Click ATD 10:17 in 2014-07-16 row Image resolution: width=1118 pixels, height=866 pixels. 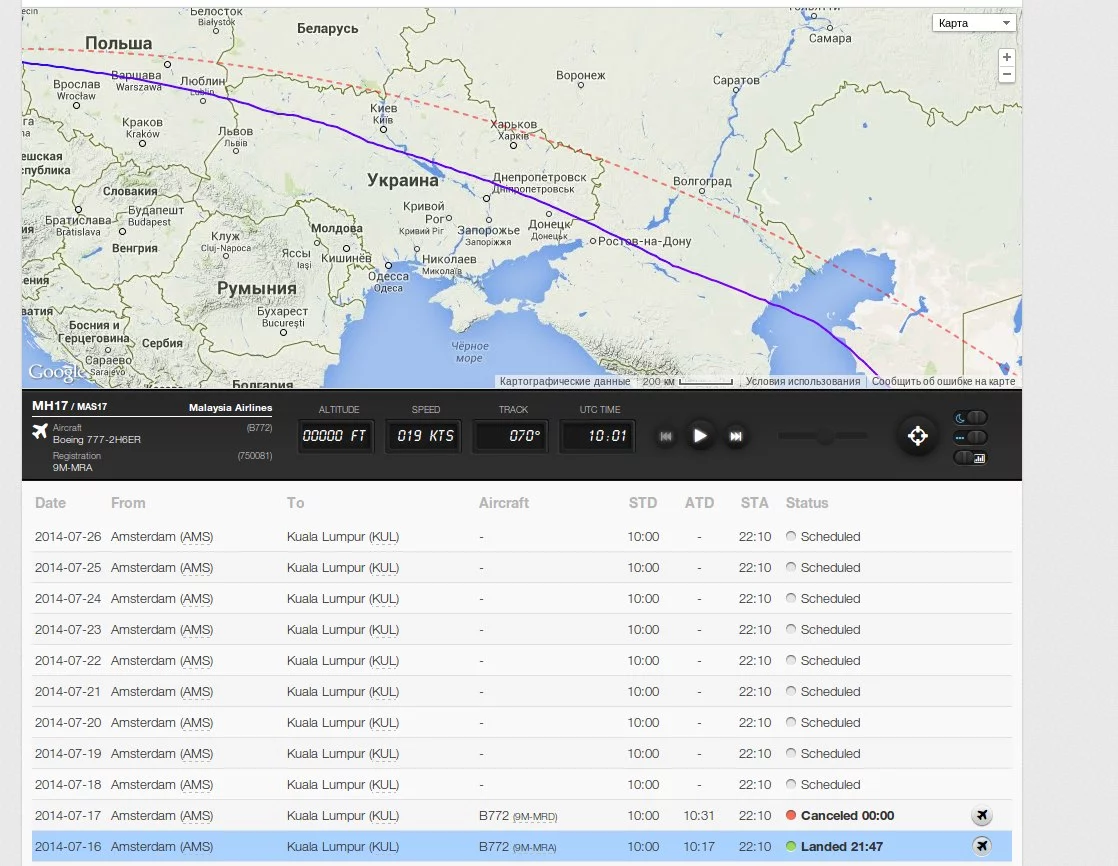tap(699, 847)
